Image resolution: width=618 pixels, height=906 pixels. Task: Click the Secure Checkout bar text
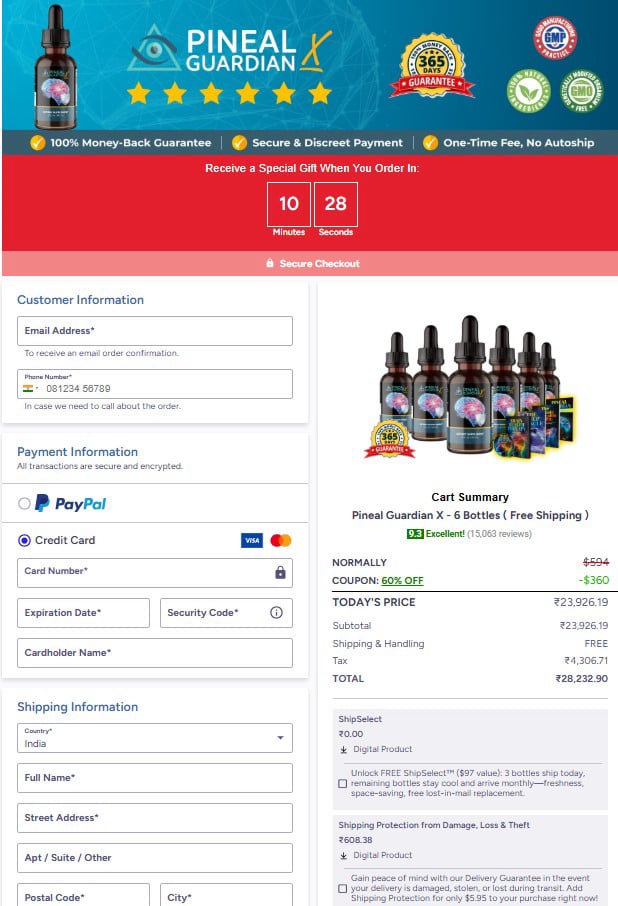(x=319, y=263)
